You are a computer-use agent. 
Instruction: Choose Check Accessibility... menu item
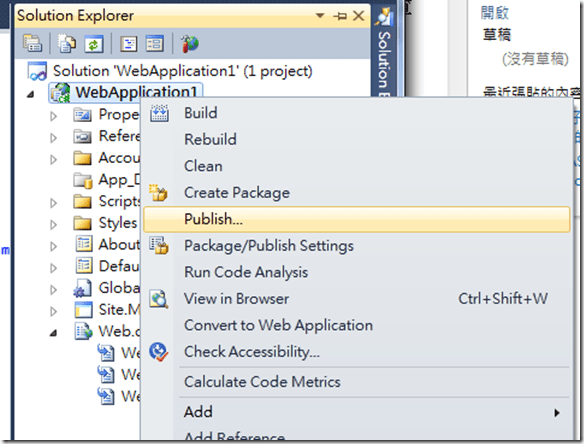point(356,352)
